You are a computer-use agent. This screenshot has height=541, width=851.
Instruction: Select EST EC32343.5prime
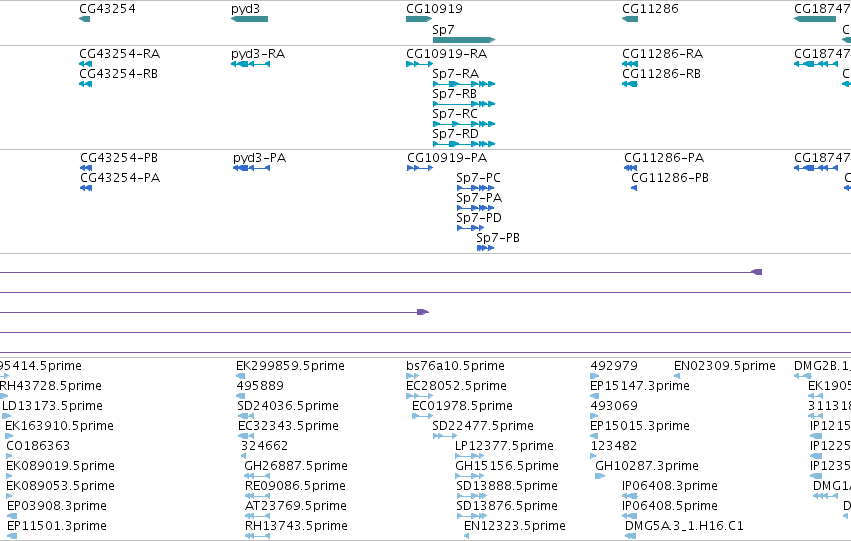pyautogui.click(x=288, y=426)
